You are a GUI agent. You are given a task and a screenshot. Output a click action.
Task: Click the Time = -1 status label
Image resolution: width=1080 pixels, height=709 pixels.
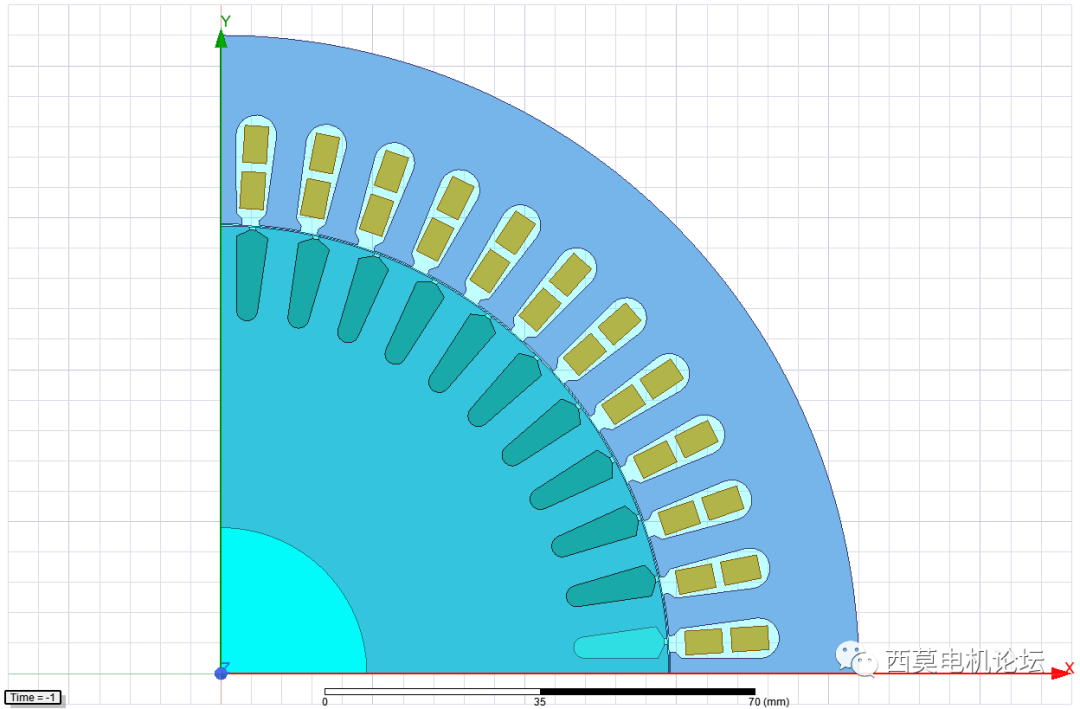click(30, 697)
